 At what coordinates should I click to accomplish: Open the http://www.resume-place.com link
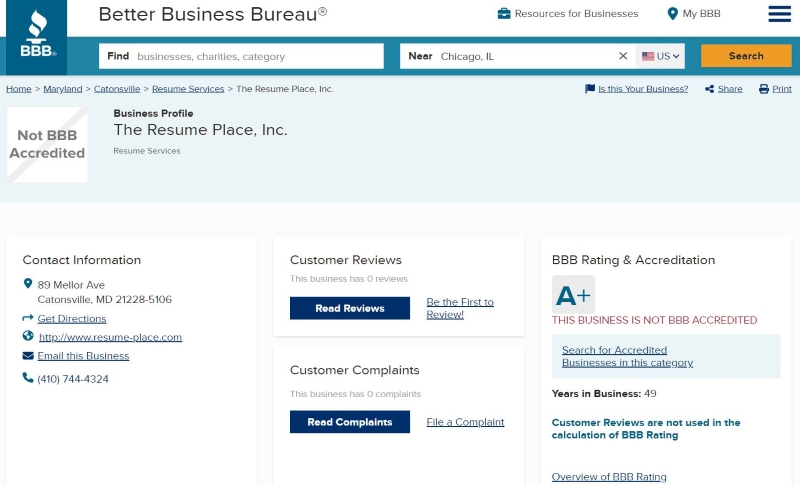110,337
